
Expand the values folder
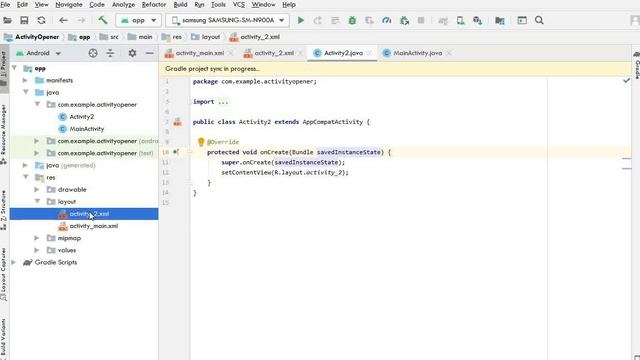tap(37, 250)
